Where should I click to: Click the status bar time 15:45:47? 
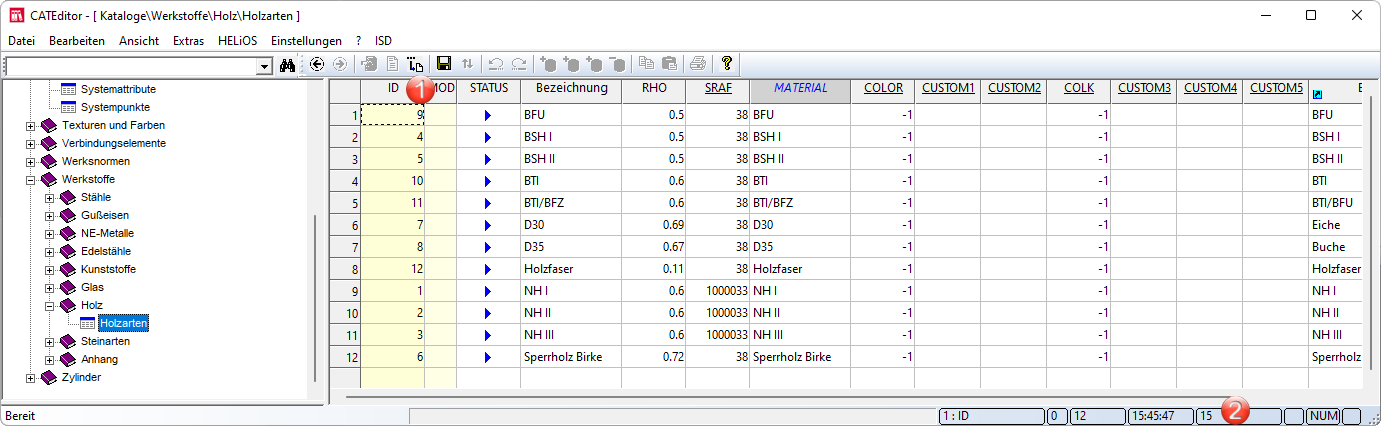[x=1158, y=415]
